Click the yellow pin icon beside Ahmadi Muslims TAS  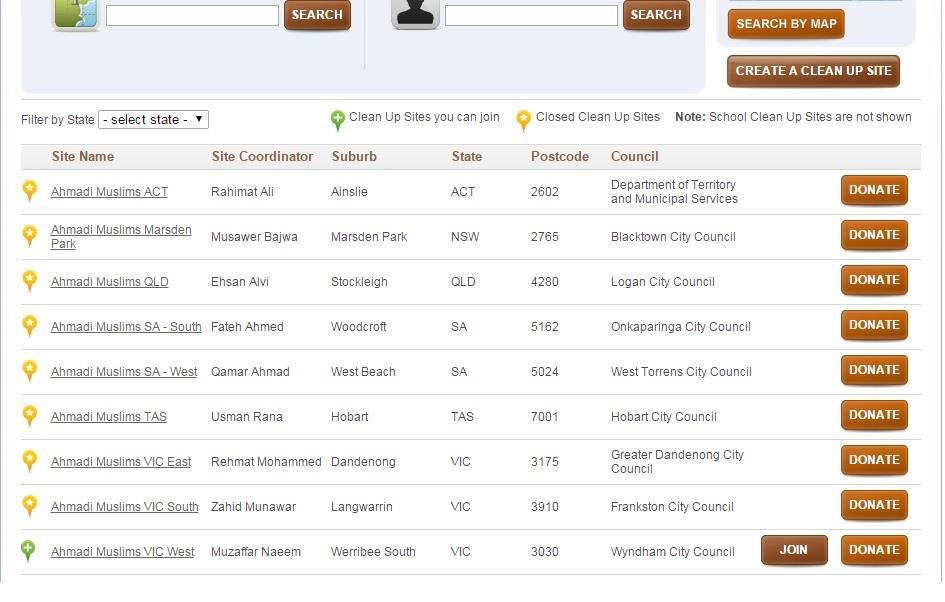point(30,415)
